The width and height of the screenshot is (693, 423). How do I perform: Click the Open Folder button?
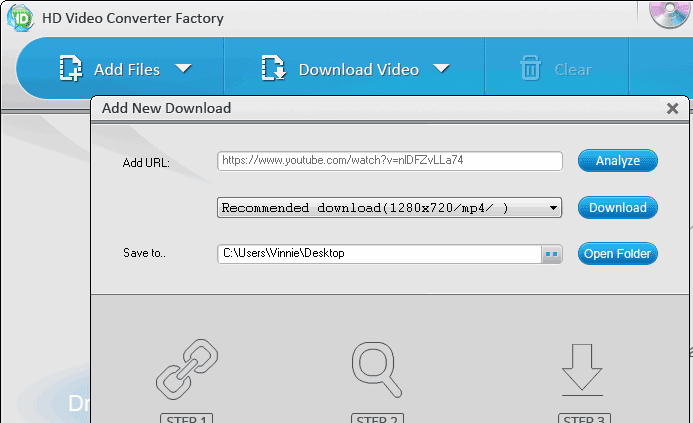pyautogui.click(x=617, y=253)
